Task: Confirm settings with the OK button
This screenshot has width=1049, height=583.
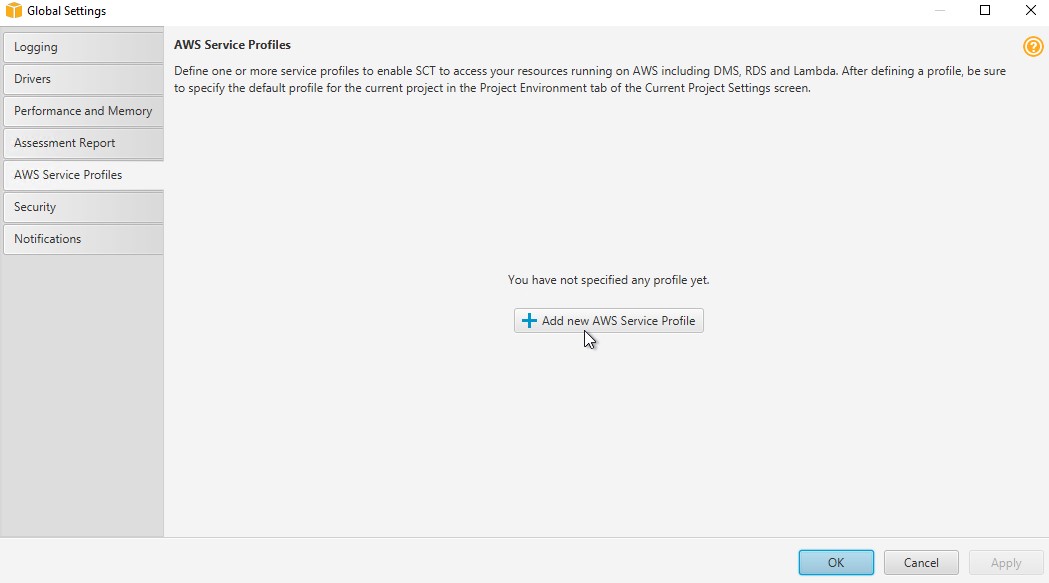Action: coord(836,563)
